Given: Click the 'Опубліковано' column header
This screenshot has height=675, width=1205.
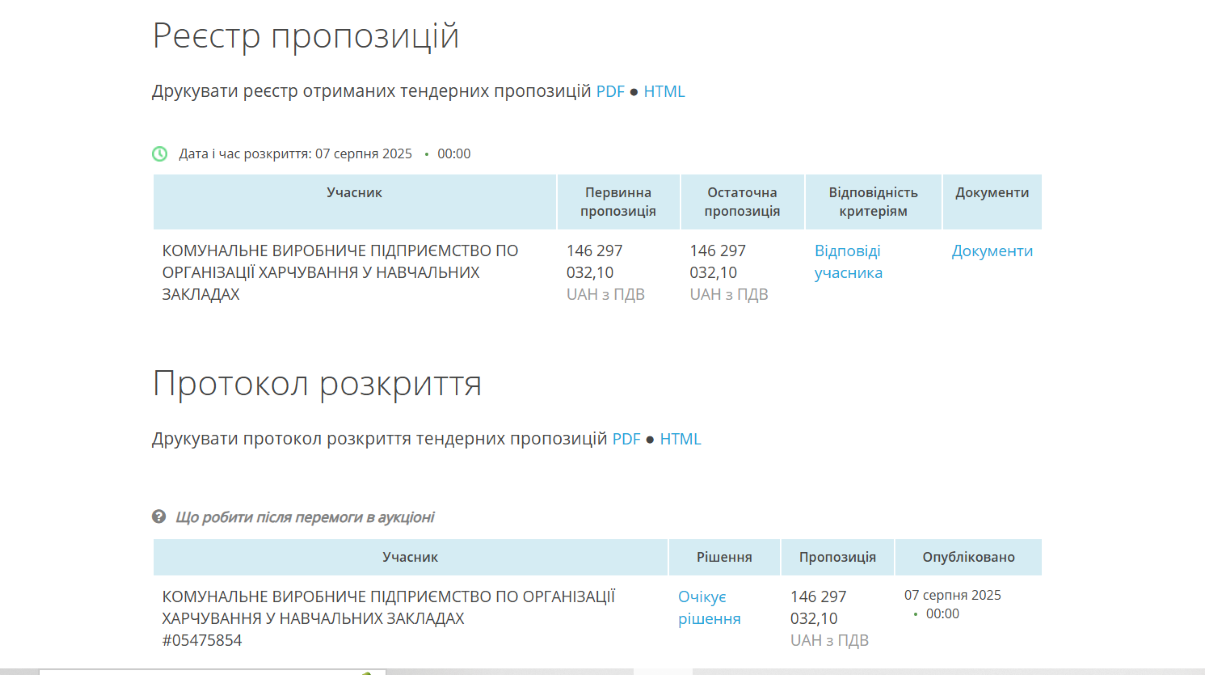Looking at the screenshot, I should point(968,557).
